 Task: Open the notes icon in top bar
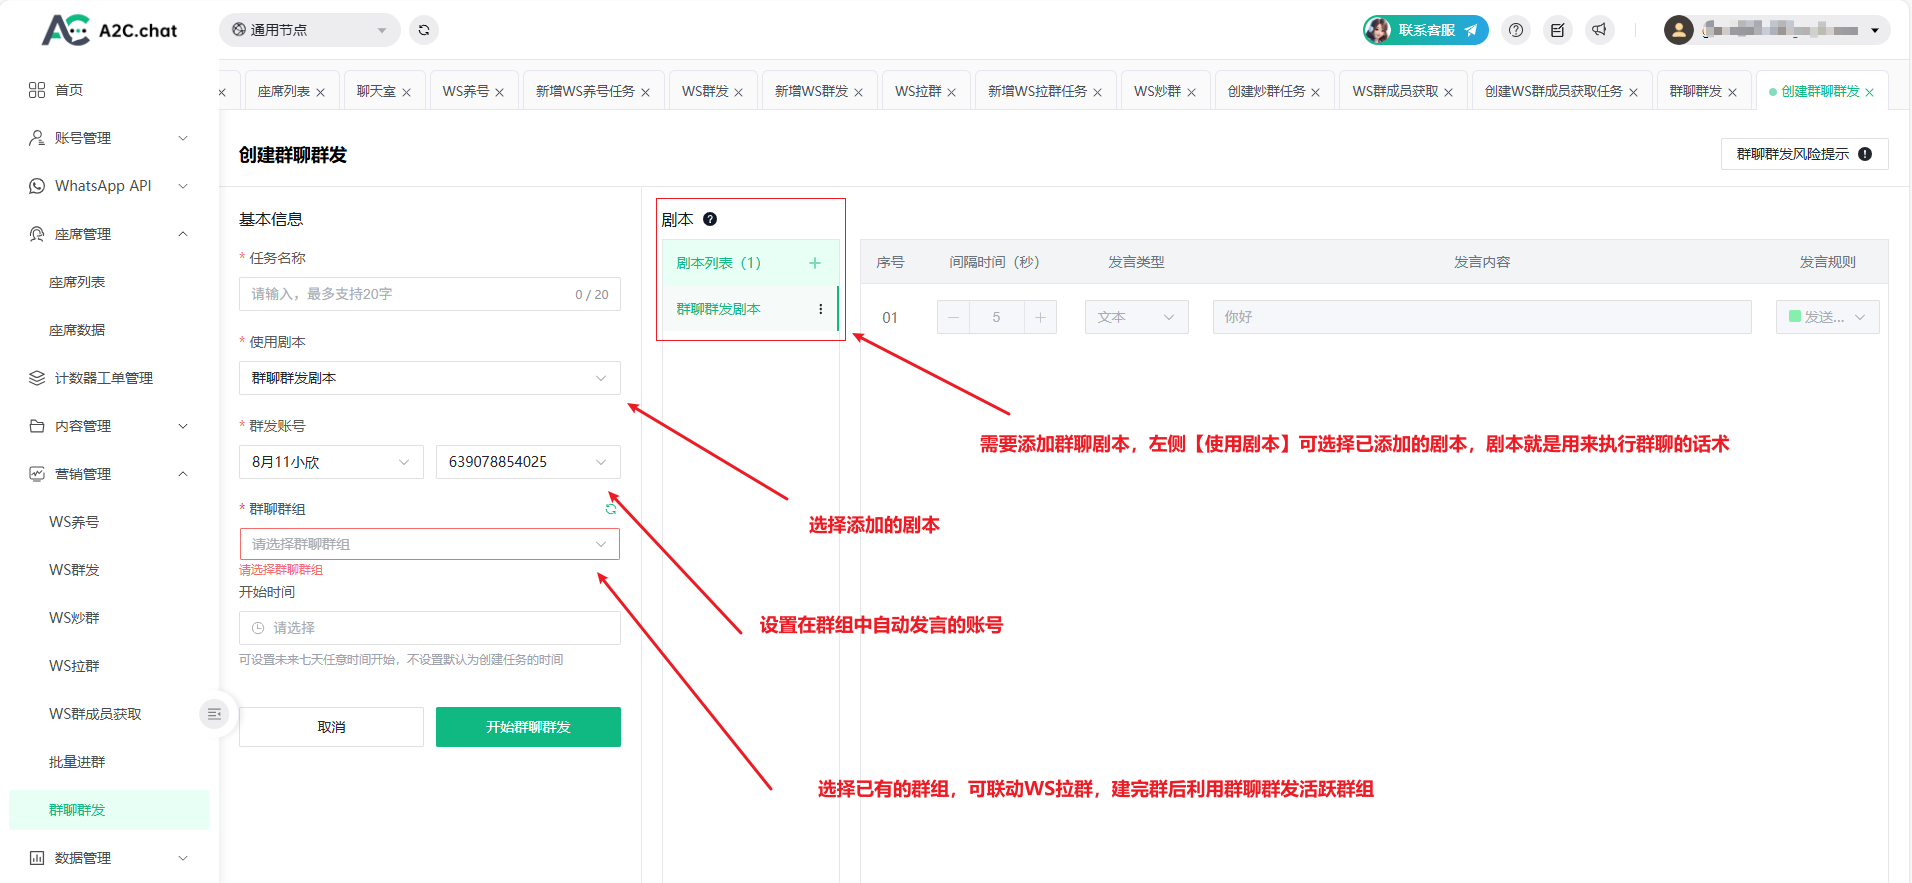click(x=1557, y=30)
